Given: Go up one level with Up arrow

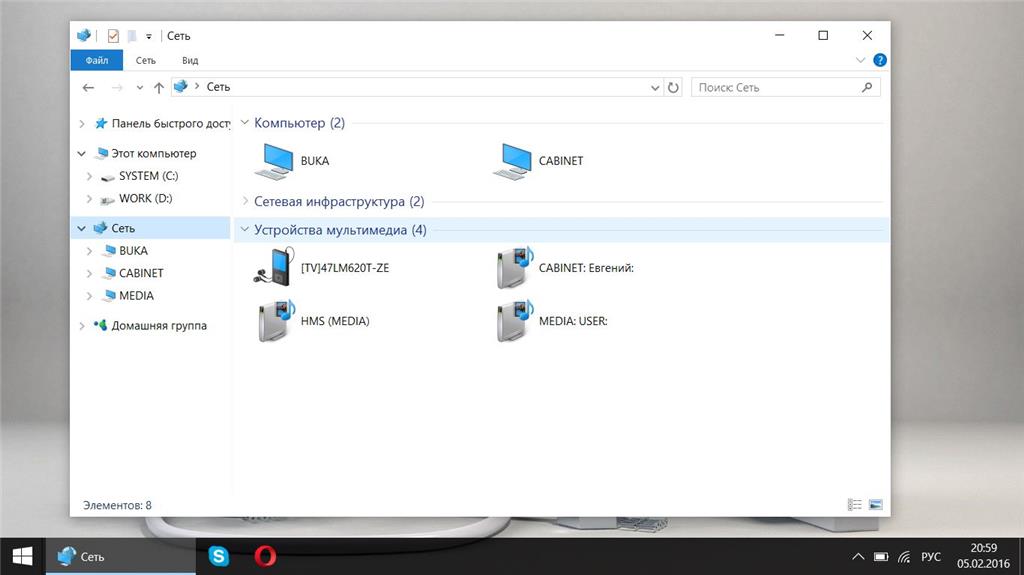Looking at the screenshot, I should (x=159, y=88).
